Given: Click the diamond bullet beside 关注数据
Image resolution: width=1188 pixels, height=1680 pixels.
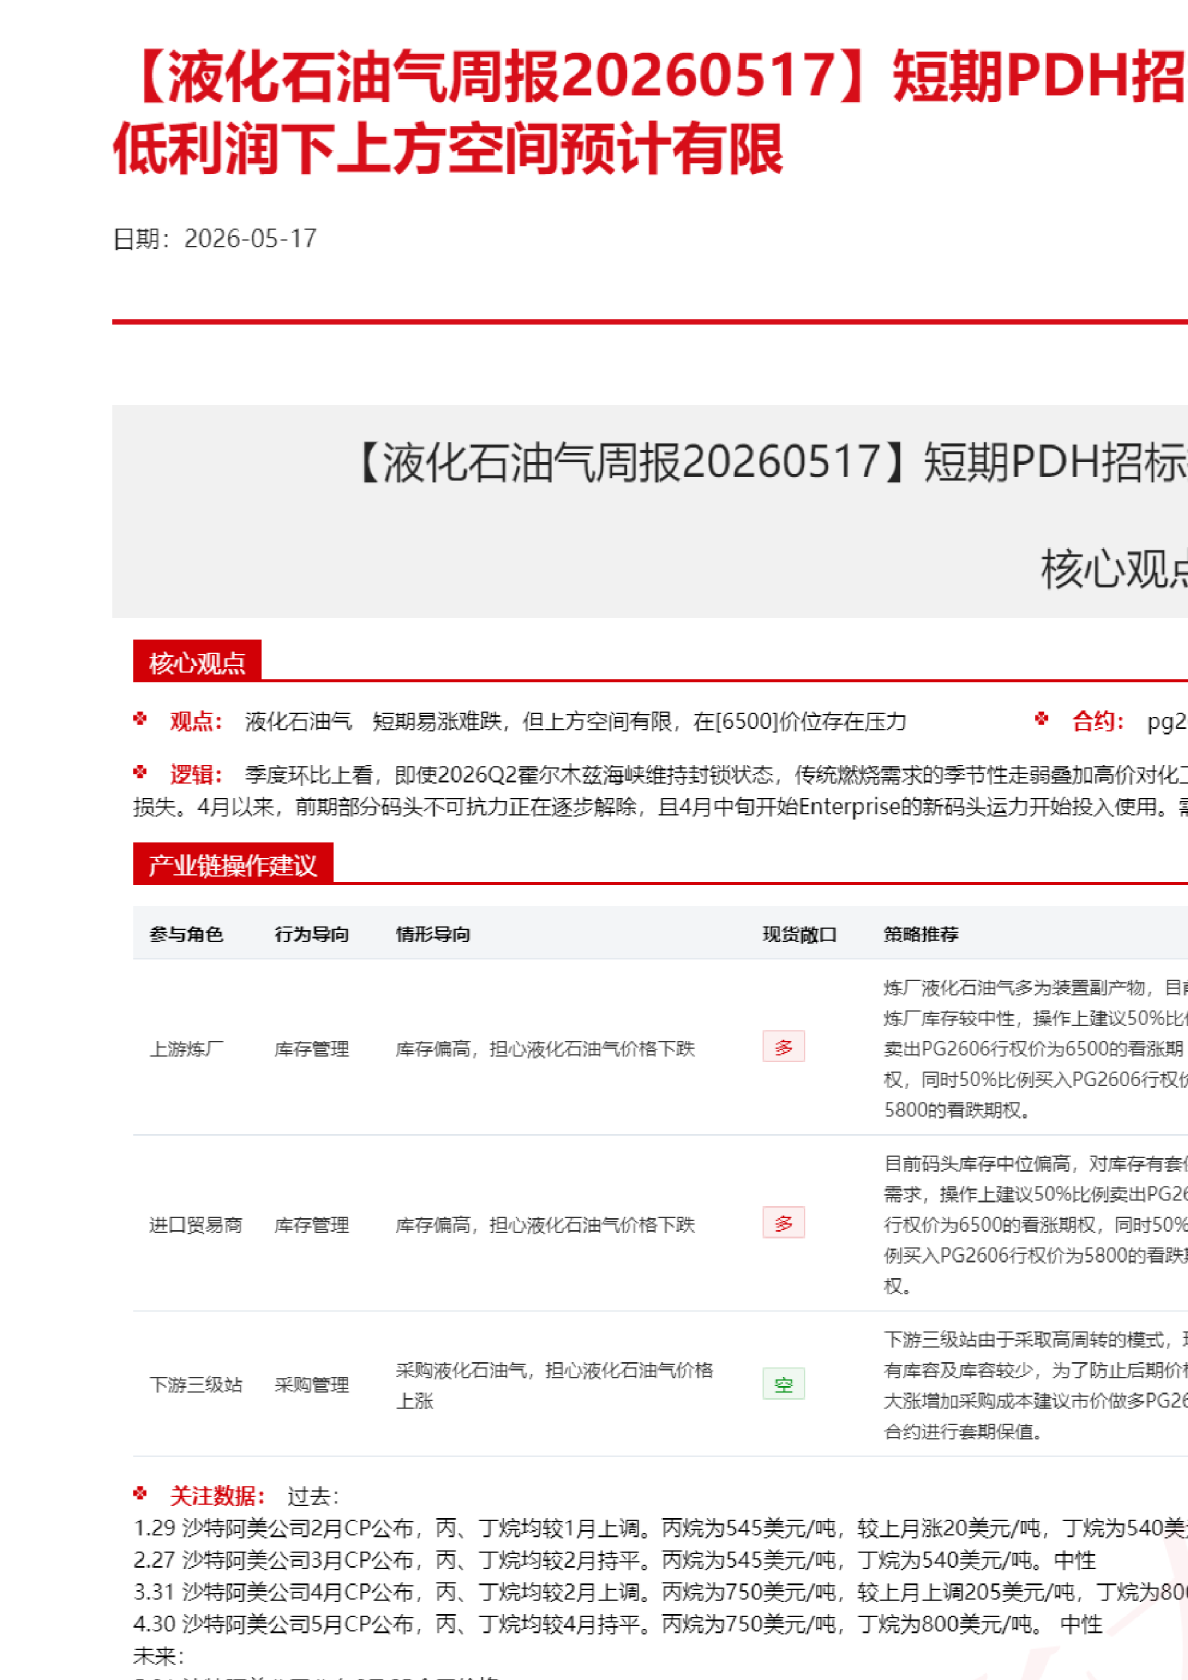Looking at the screenshot, I should pos(140,1493).
